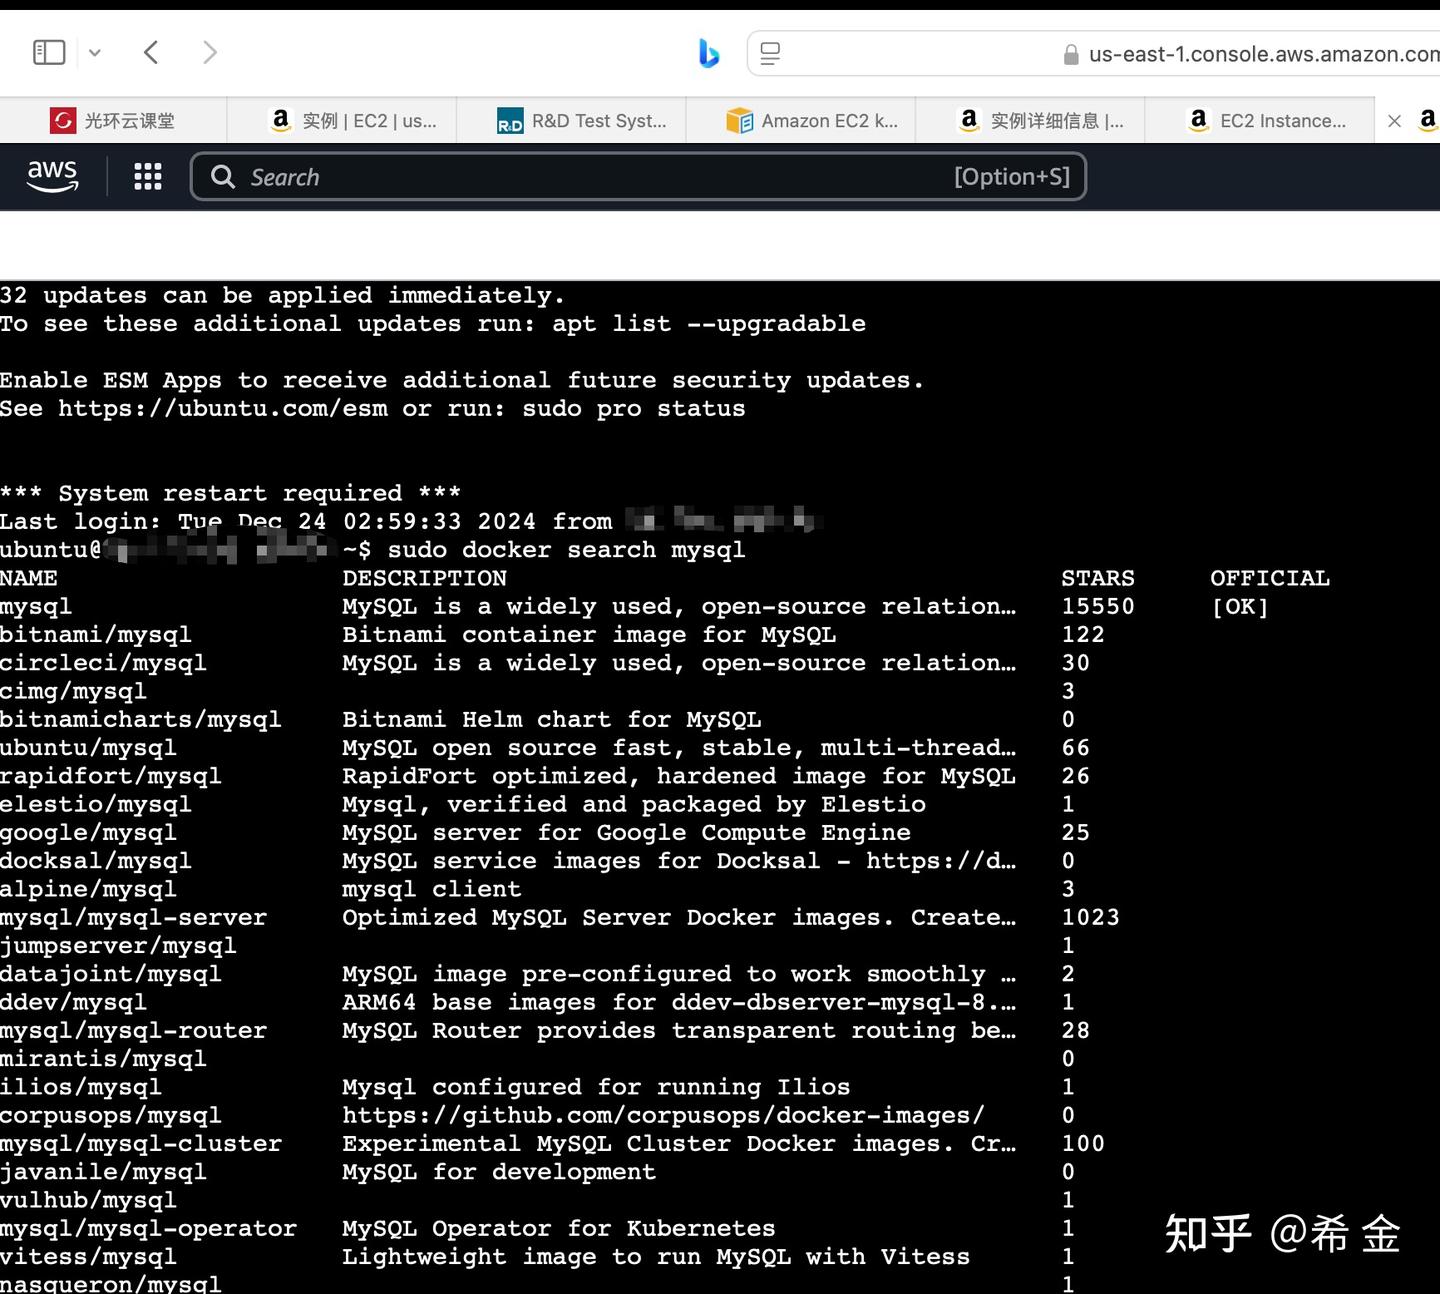Open the chevron dropdown beside the sidebar button
Image resolution: width=1440 pixels, height=1294 pixels.
94,53
